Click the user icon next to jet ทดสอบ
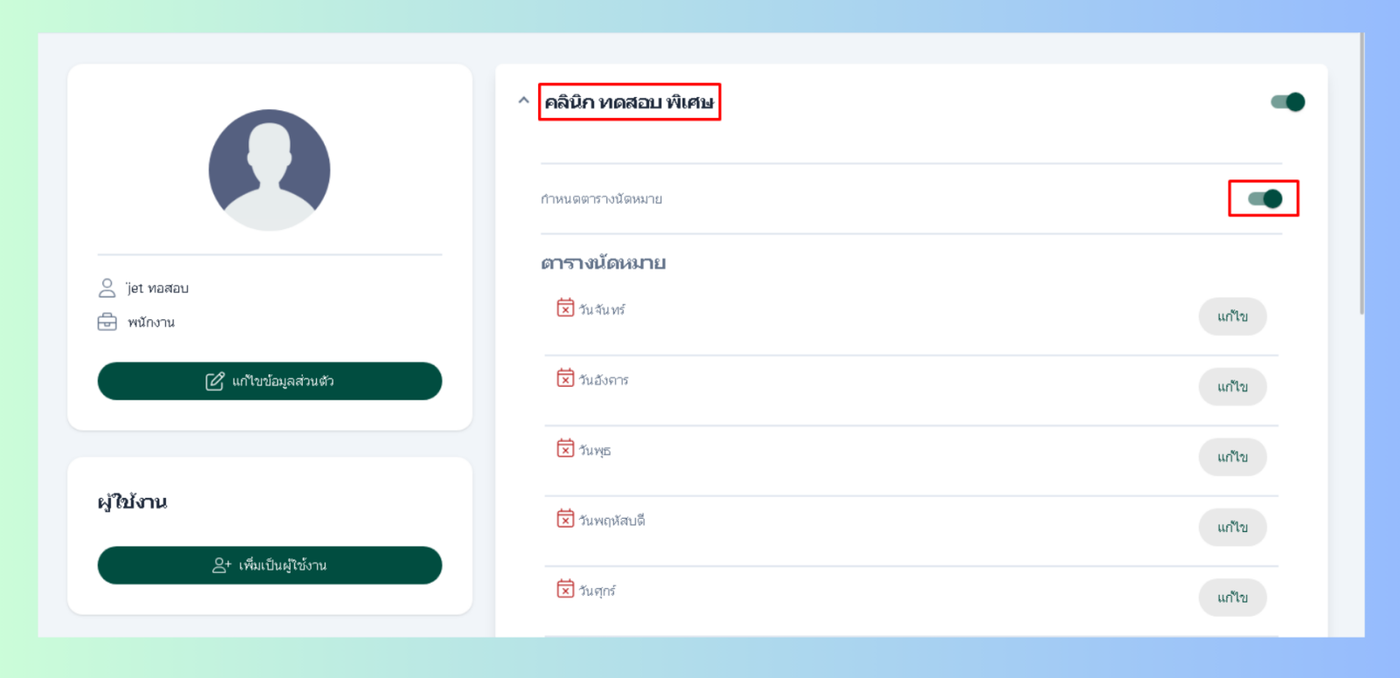The height and width of the screenshot is (678, 1400). [x=107, y=288]
